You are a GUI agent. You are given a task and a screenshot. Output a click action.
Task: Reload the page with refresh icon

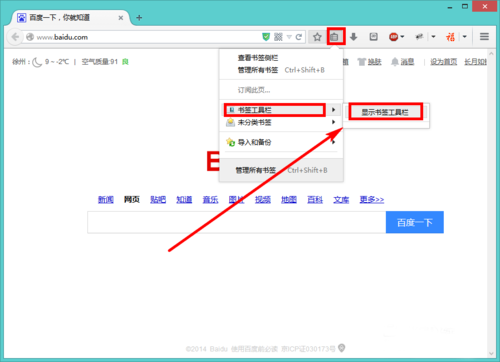coord(299,37)
